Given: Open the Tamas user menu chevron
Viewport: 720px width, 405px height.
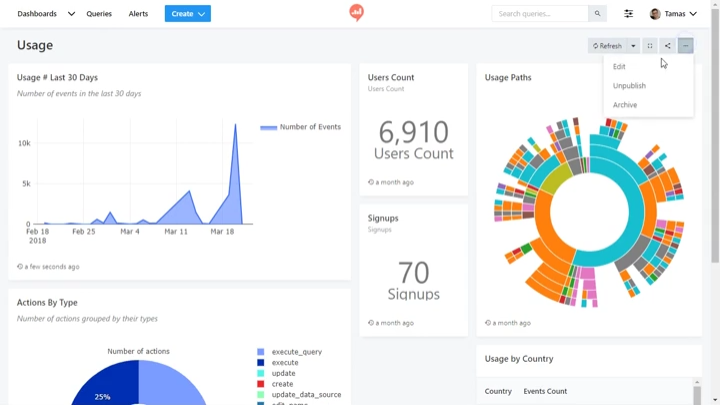Looking at the screenshot, I should (x=693, y=14).
